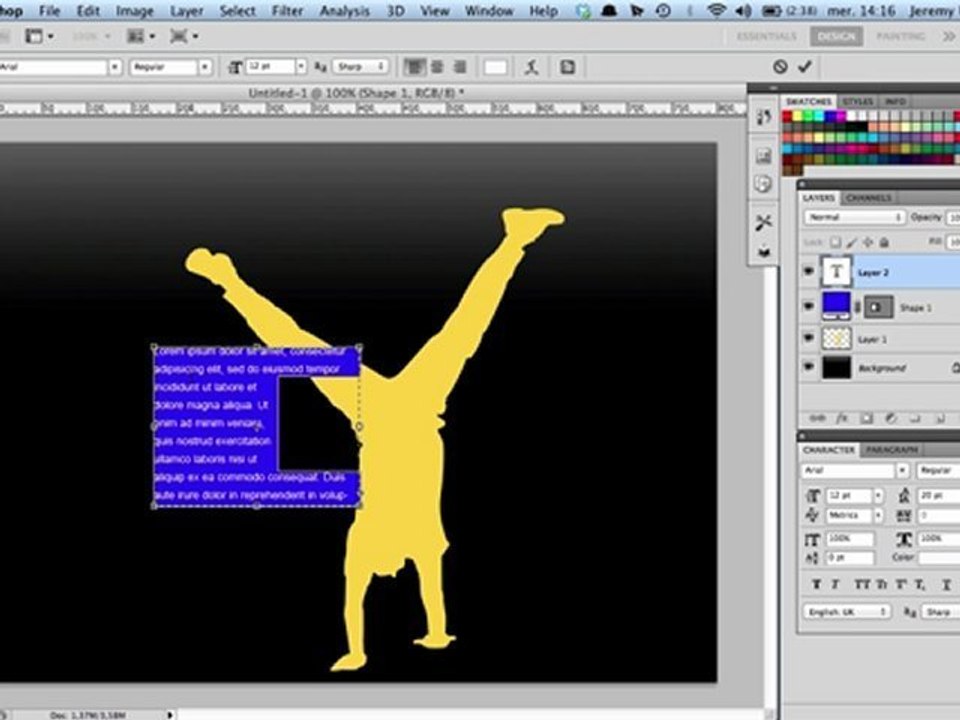The image size is (960, 720).
Task: Switch to the Channels tab
Action: click(x=868, y=198)
